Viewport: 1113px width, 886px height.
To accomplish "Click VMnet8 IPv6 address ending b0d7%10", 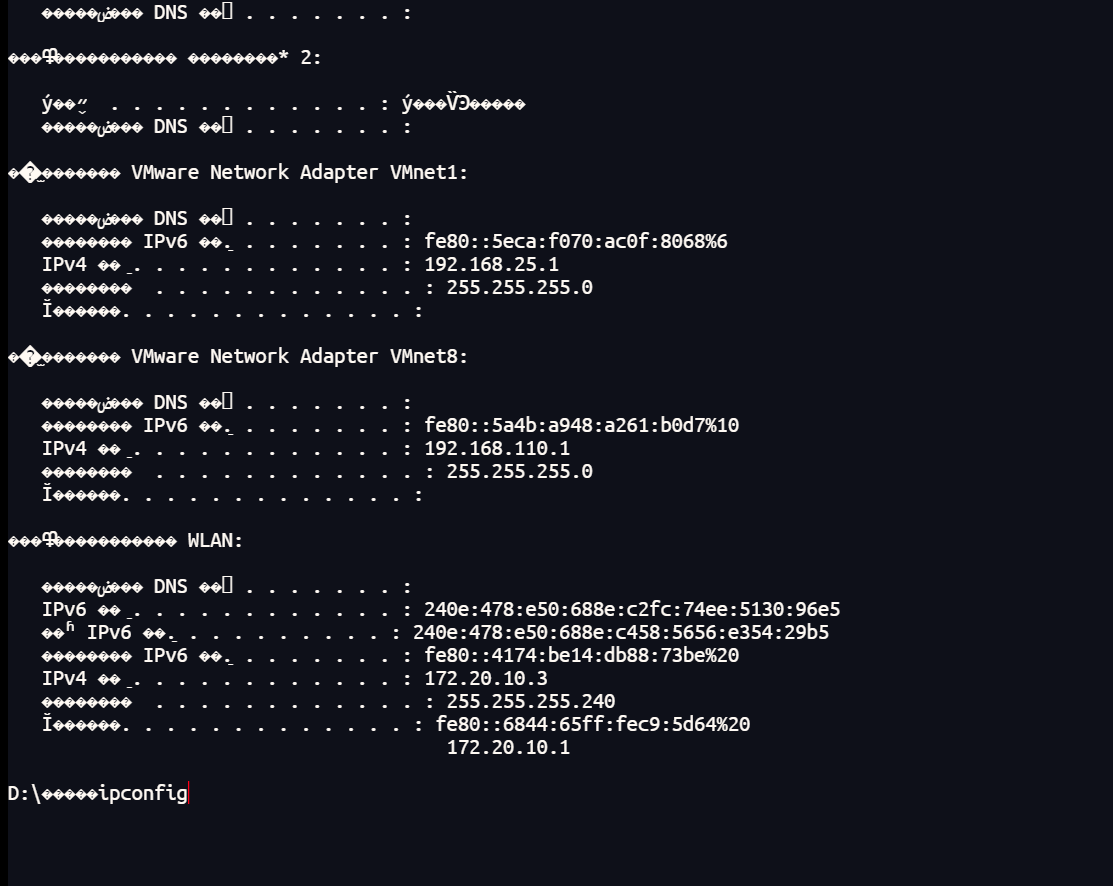I will pyautogui.click(x=581, y=426).
